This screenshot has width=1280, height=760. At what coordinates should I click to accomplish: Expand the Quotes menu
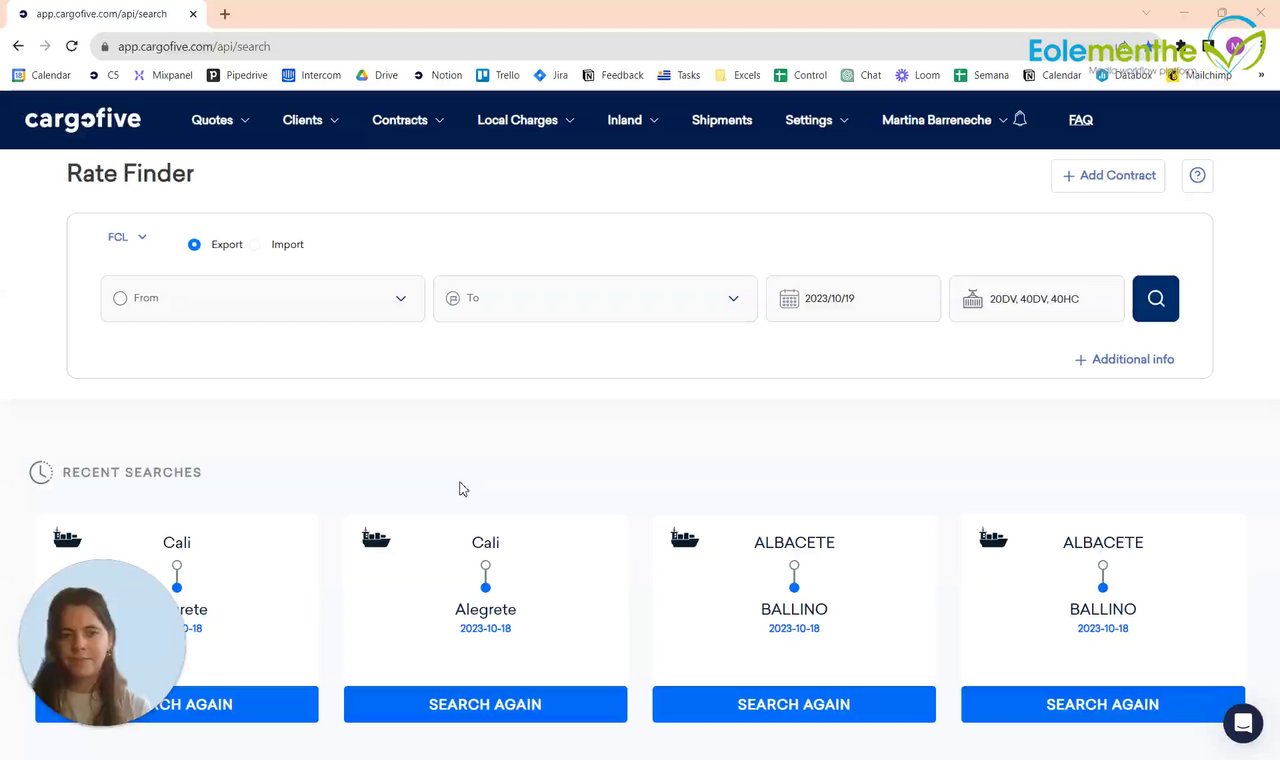pyautogui.click(x=220, y=119)
